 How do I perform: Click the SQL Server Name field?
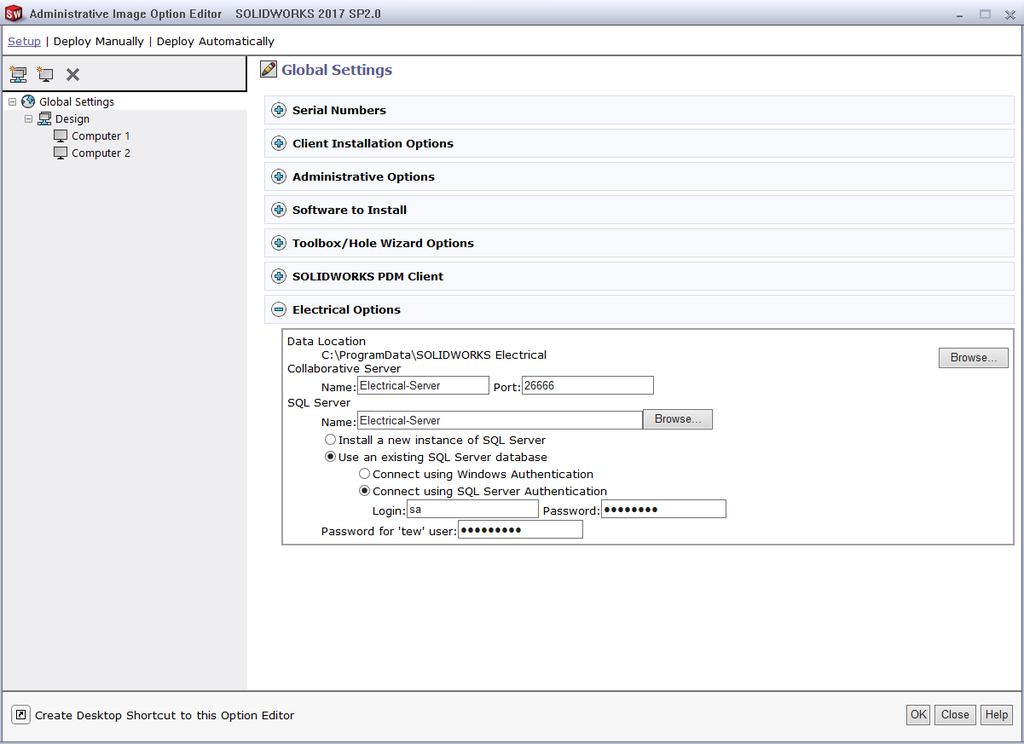500,420
